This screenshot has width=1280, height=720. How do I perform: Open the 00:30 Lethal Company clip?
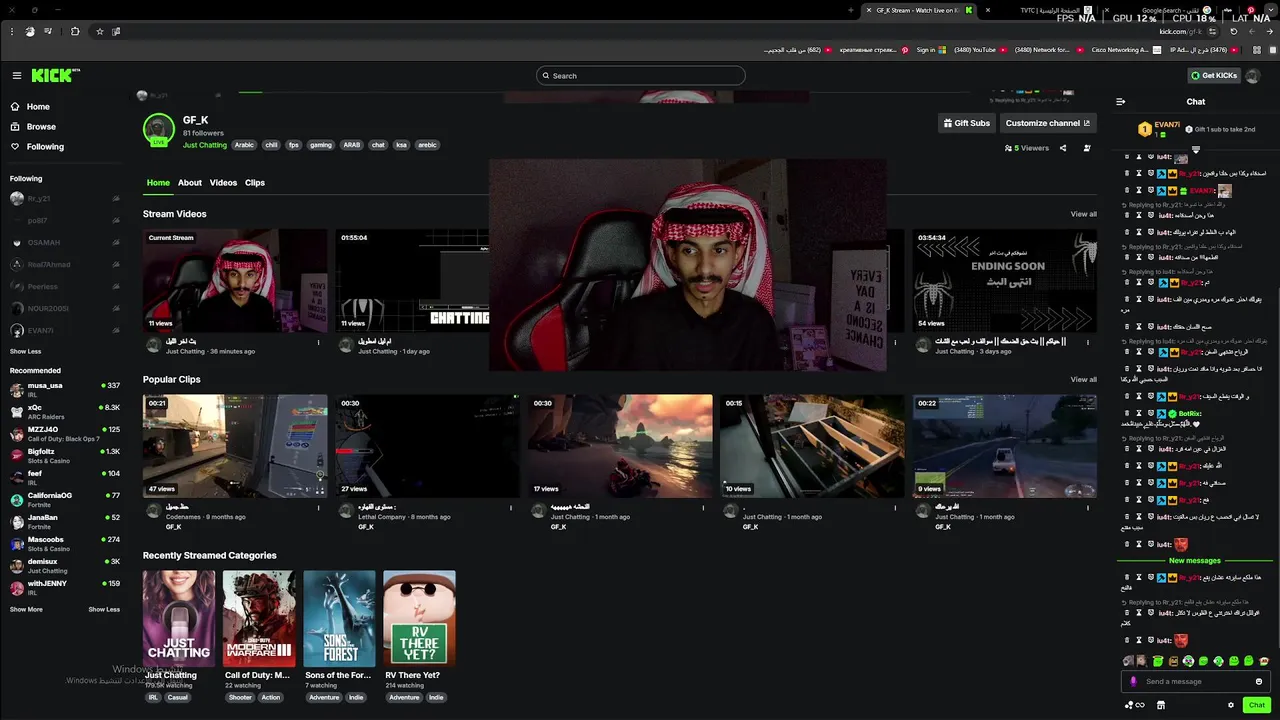pos(427,446)
